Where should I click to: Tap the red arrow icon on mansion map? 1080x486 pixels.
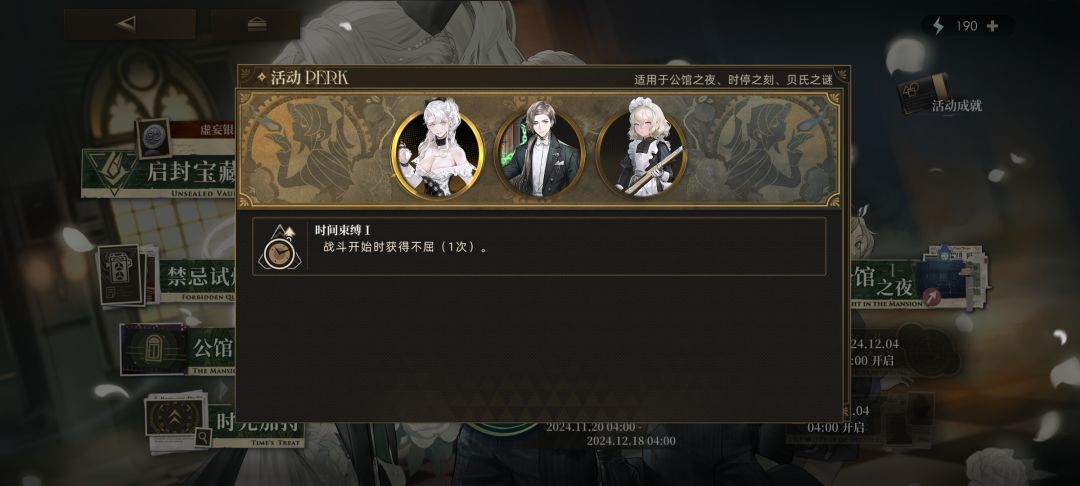pyautogui.click(x=931, y=297)
